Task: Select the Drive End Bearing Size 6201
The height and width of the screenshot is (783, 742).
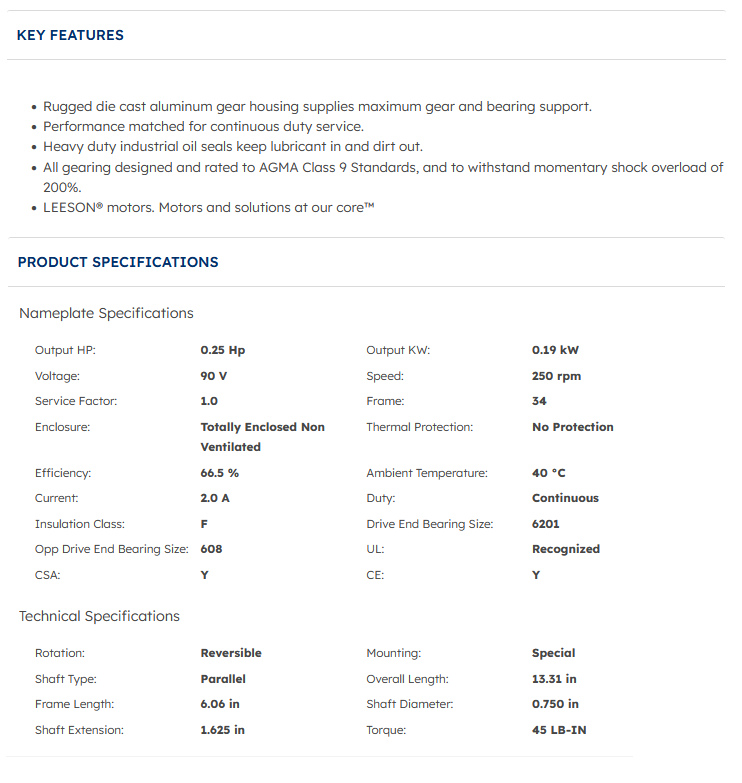Action: 546,524
